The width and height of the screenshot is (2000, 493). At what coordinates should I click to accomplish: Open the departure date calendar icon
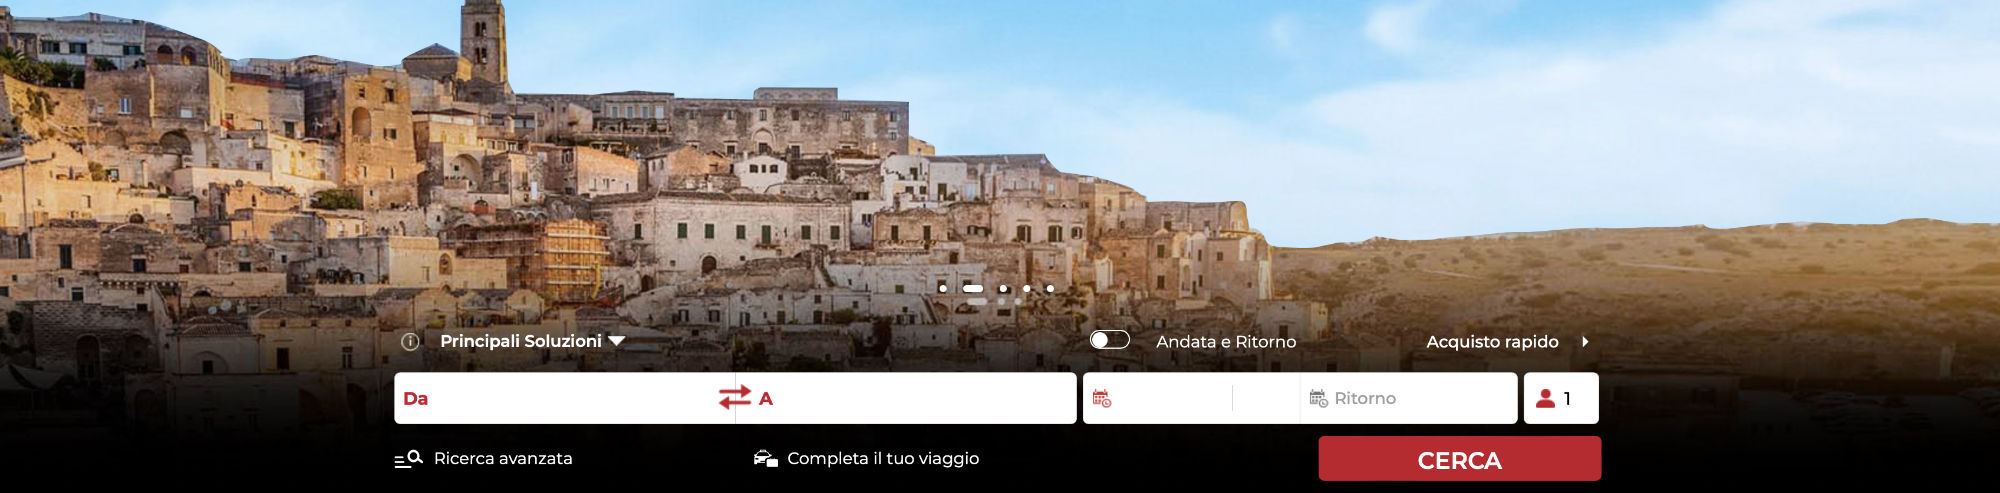click(x=1101, y=398)
